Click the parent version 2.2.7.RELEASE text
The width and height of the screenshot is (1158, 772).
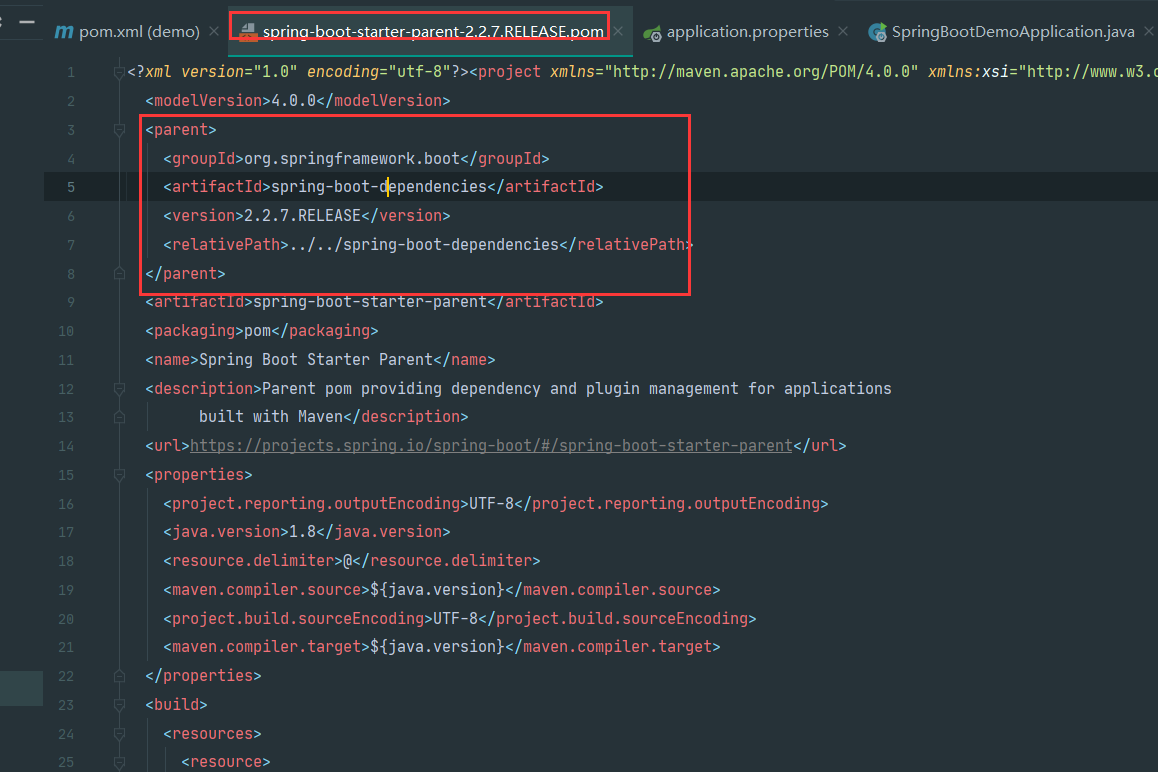click(302, 216)
